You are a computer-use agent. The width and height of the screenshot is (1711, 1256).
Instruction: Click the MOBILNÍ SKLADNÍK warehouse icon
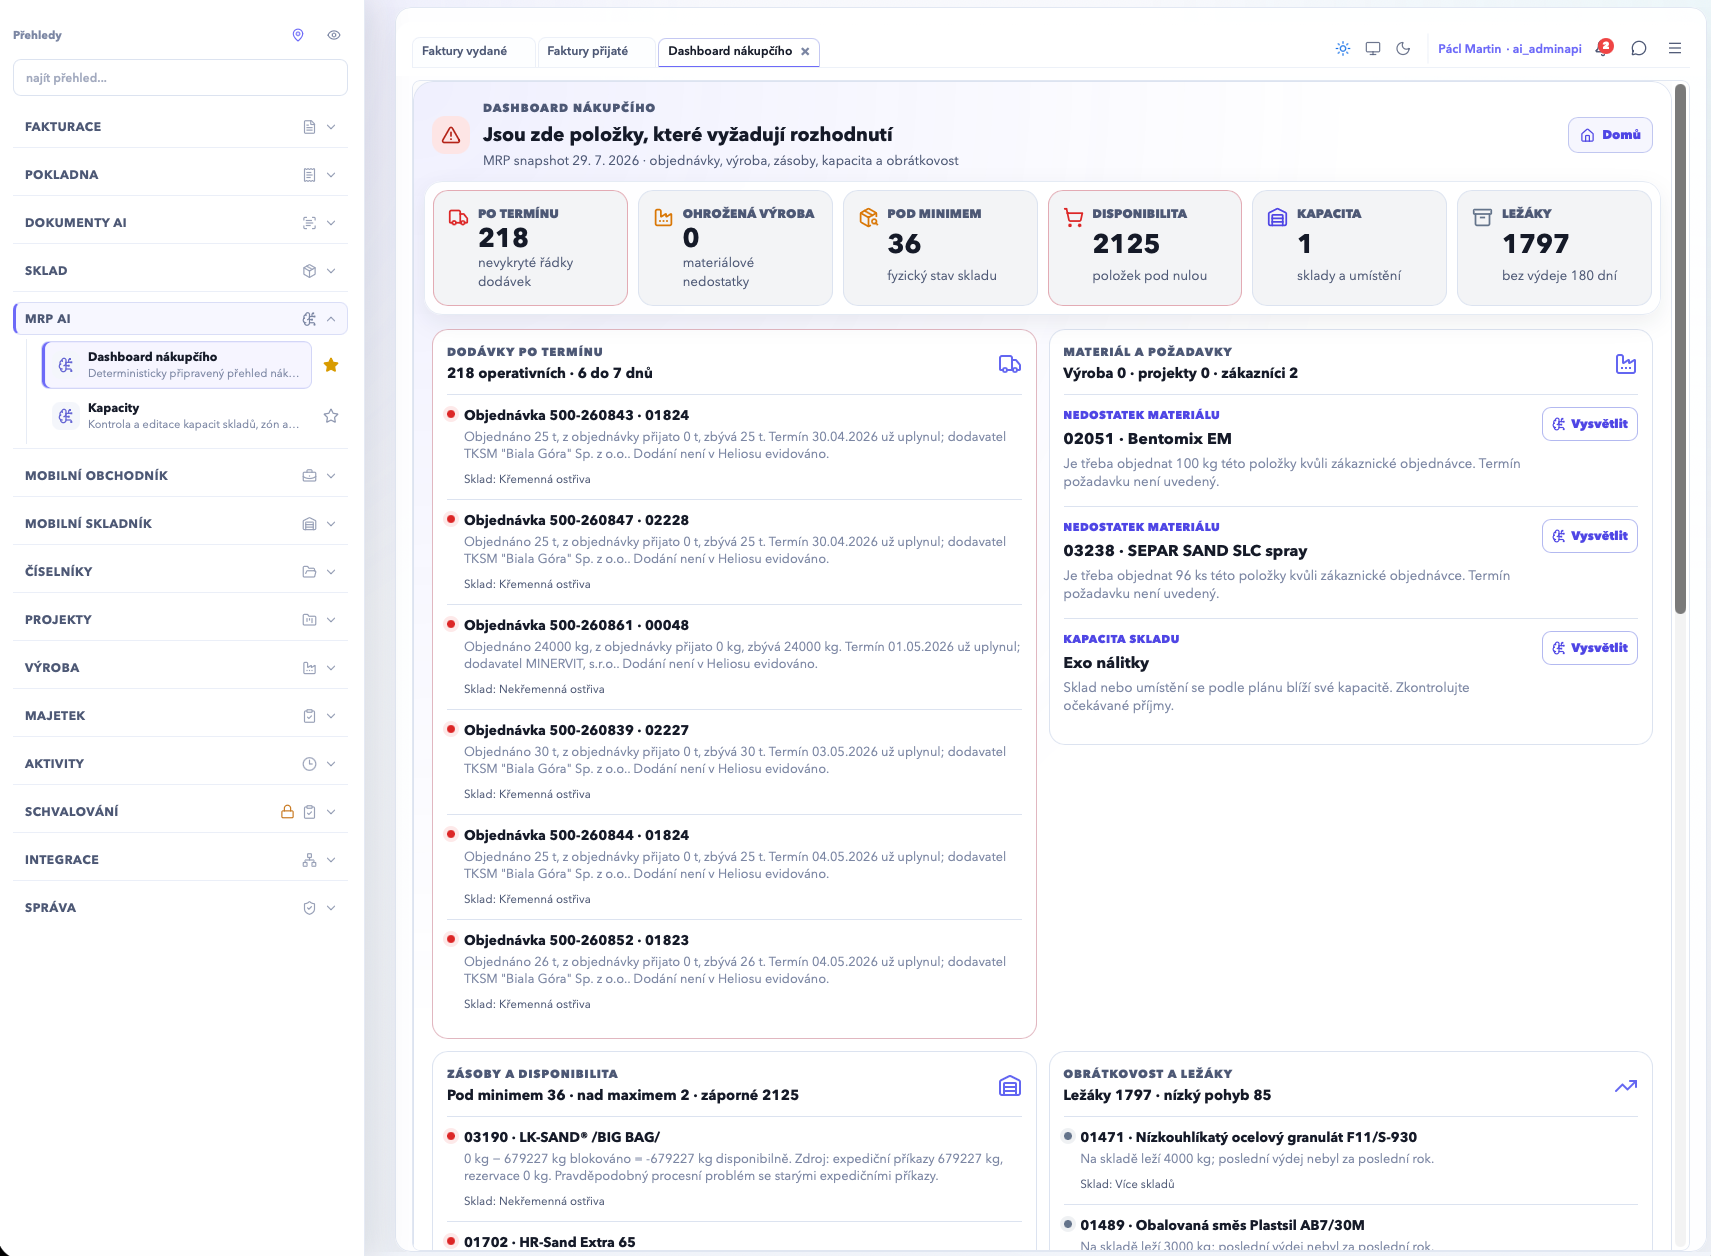pos(309,524)
